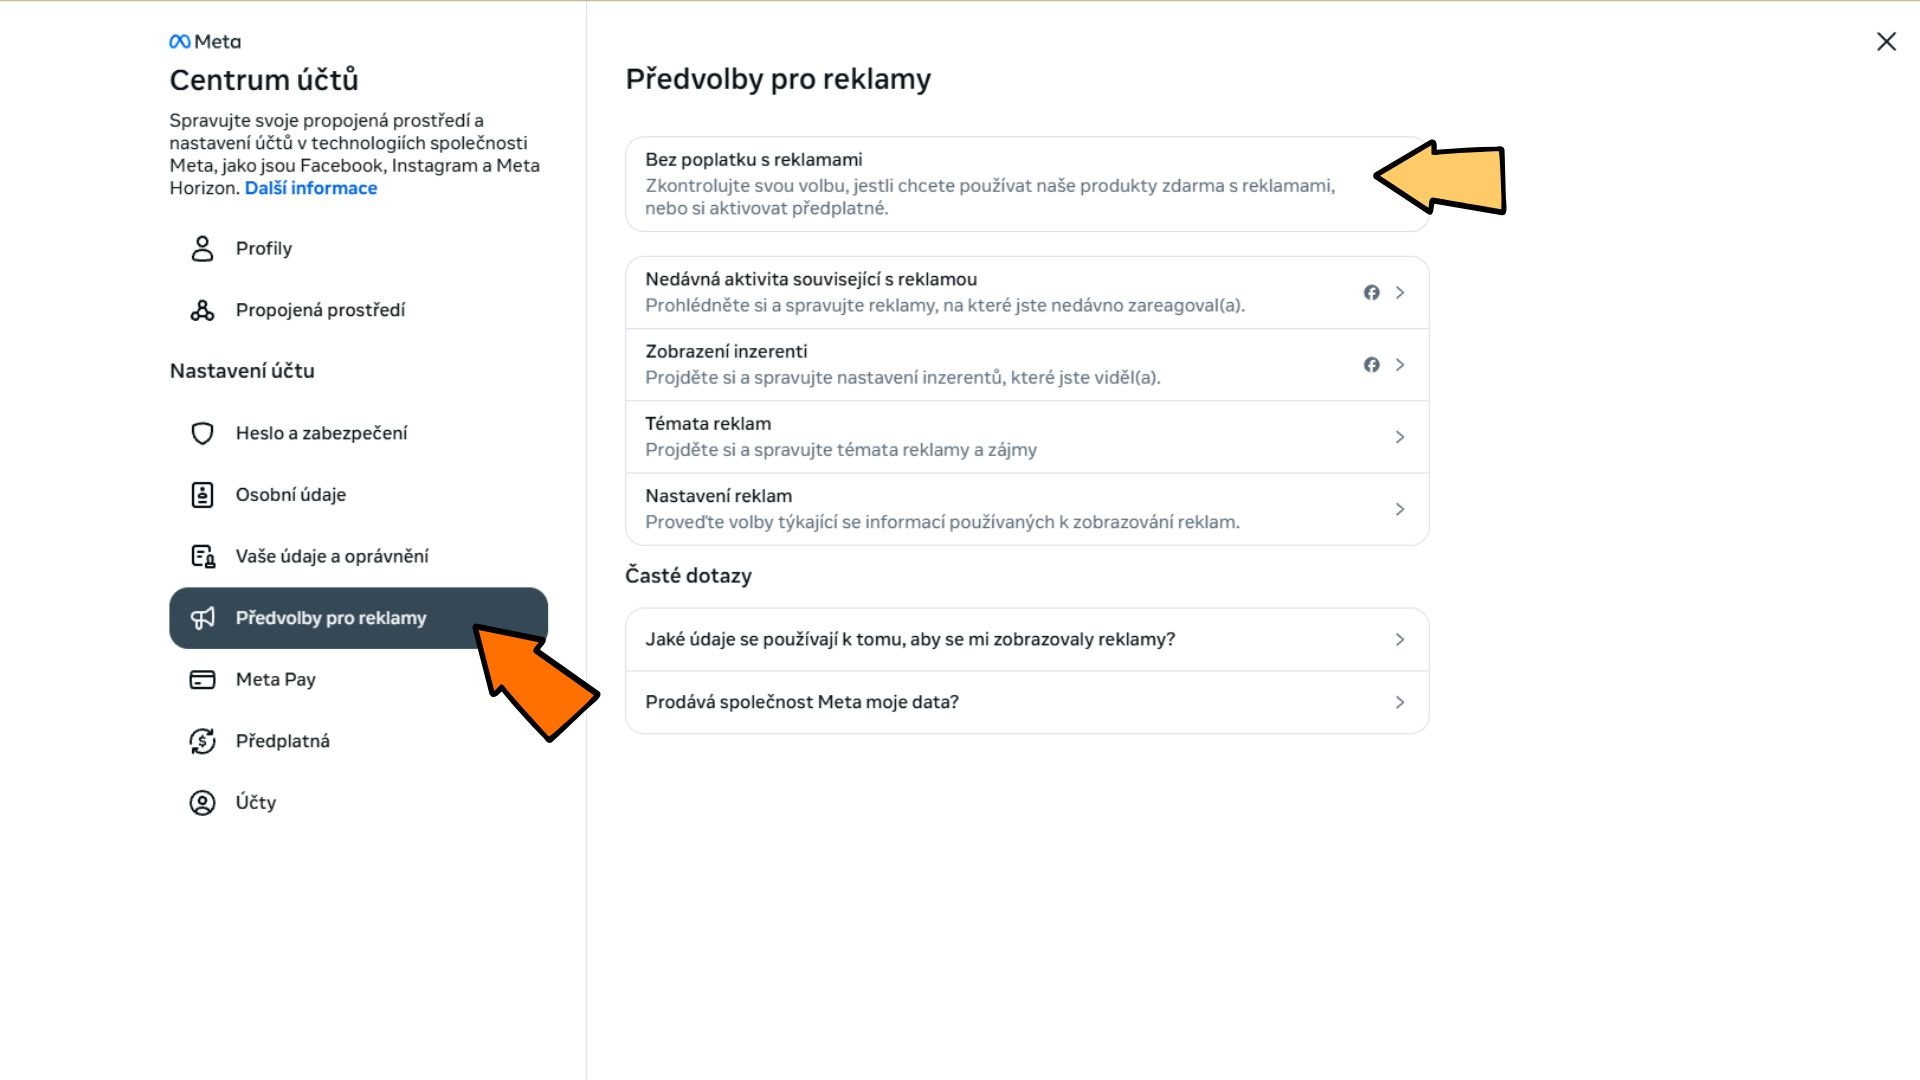Click the megaphone icon next to Předvolby pro reklamy

203,618
